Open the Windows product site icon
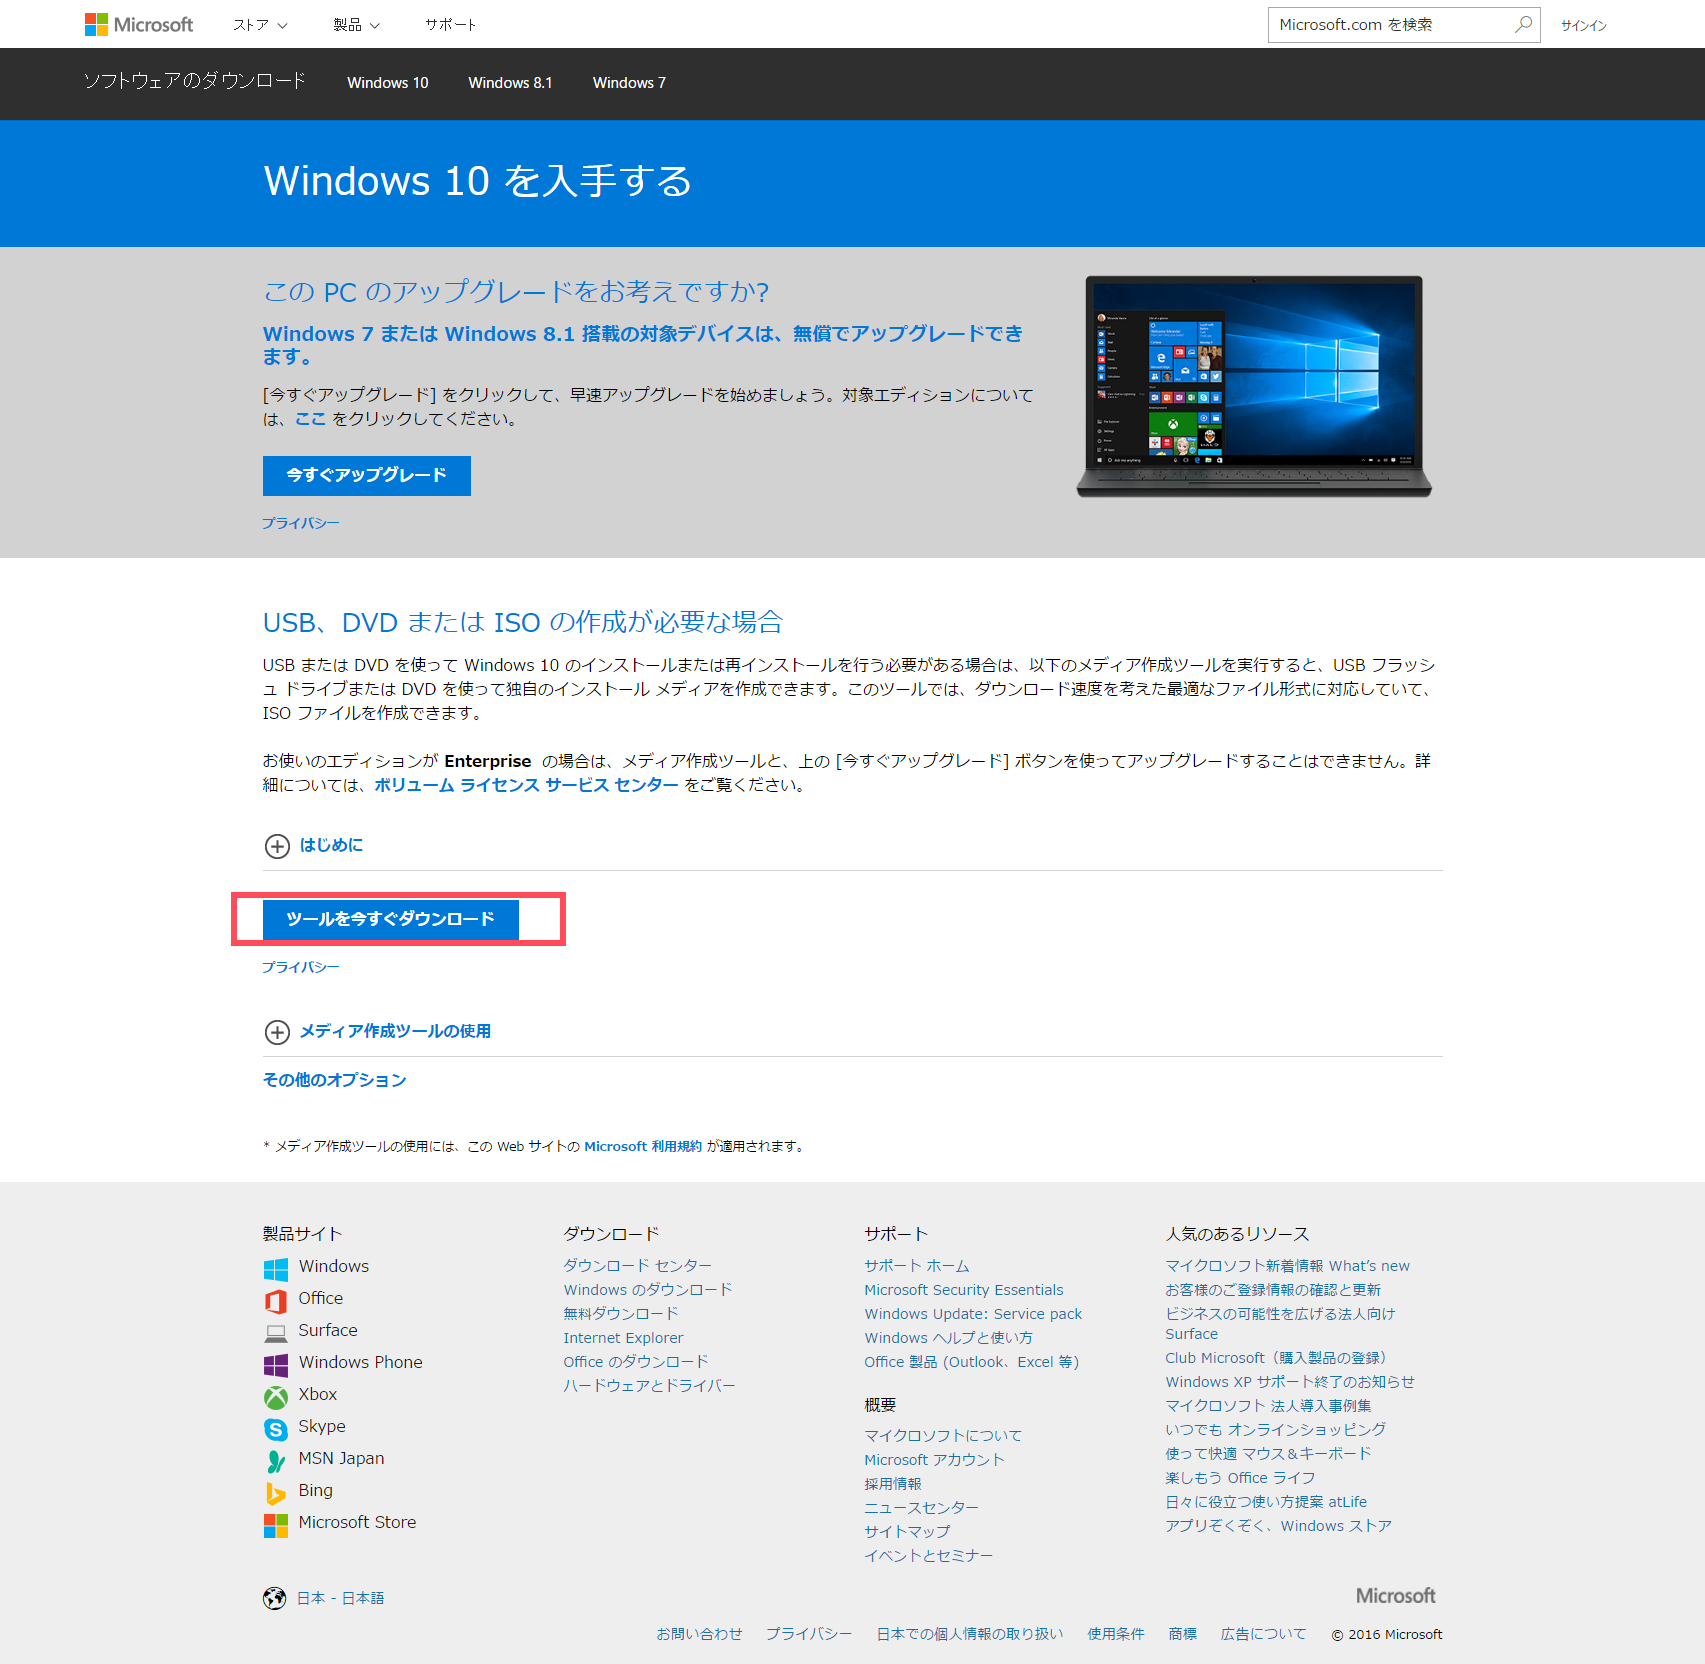Image resolution: width=1705 pixels, height=1664 pixels. click(276, 1269)
